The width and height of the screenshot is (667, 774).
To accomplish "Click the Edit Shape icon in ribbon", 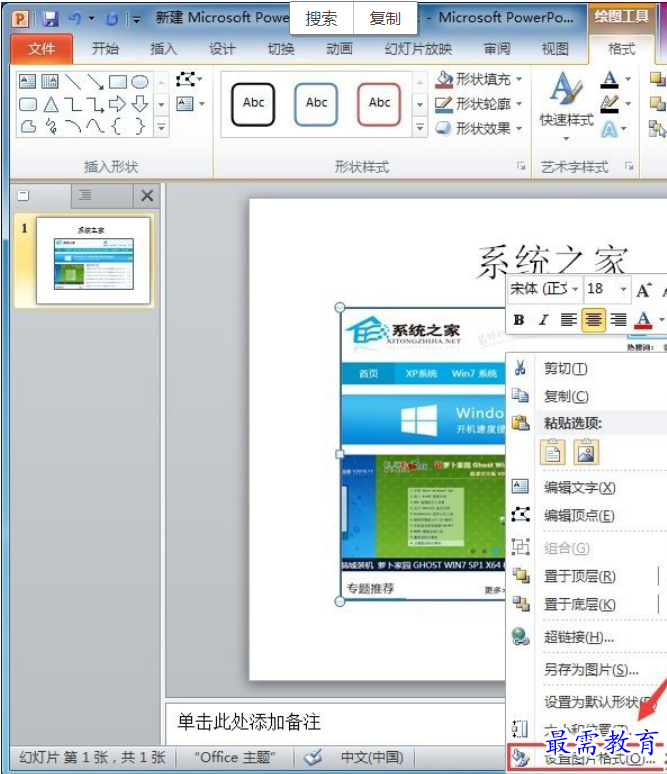I will click(x=189, y=79).
